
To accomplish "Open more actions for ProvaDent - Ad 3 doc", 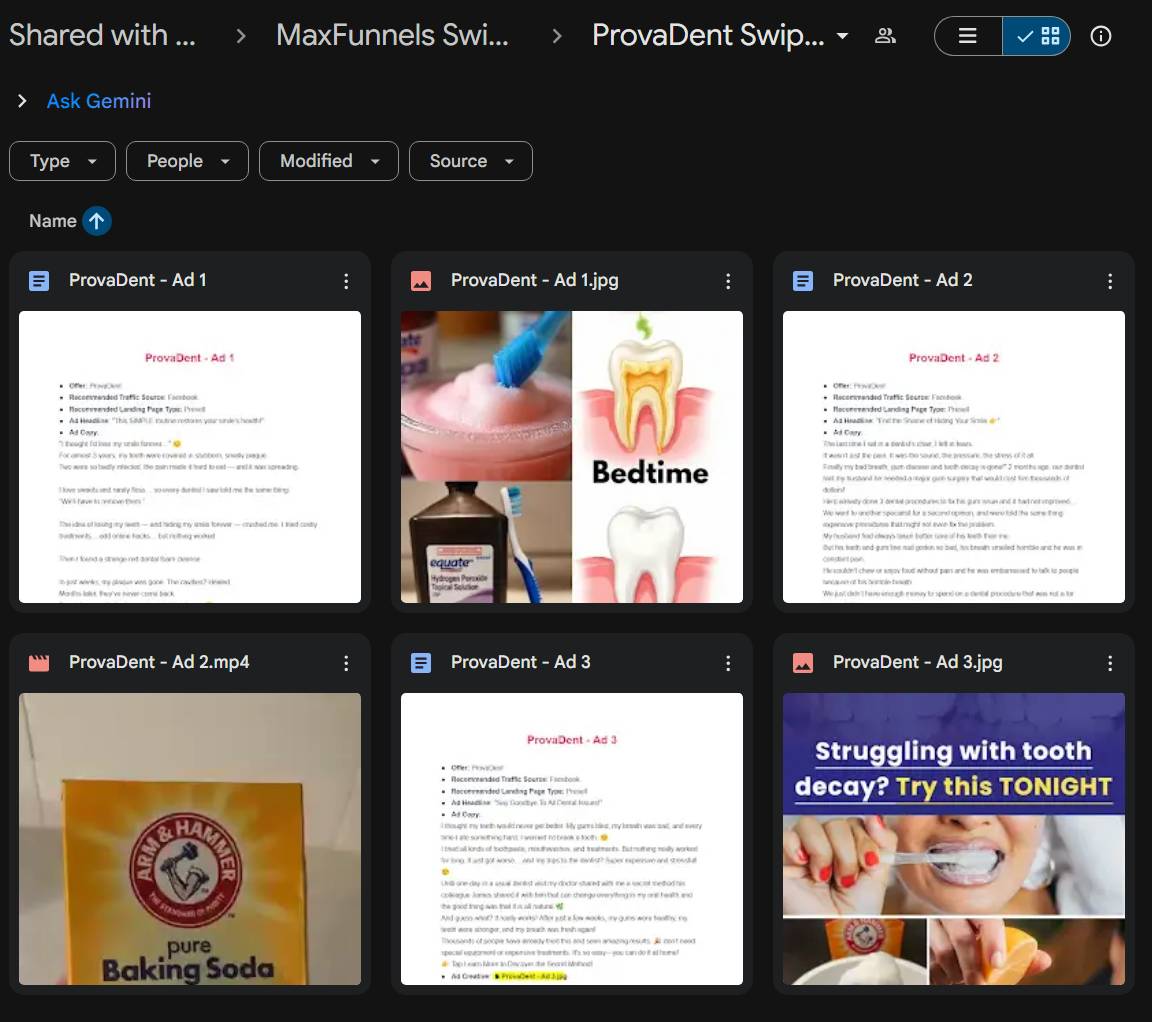I will 728,663.
